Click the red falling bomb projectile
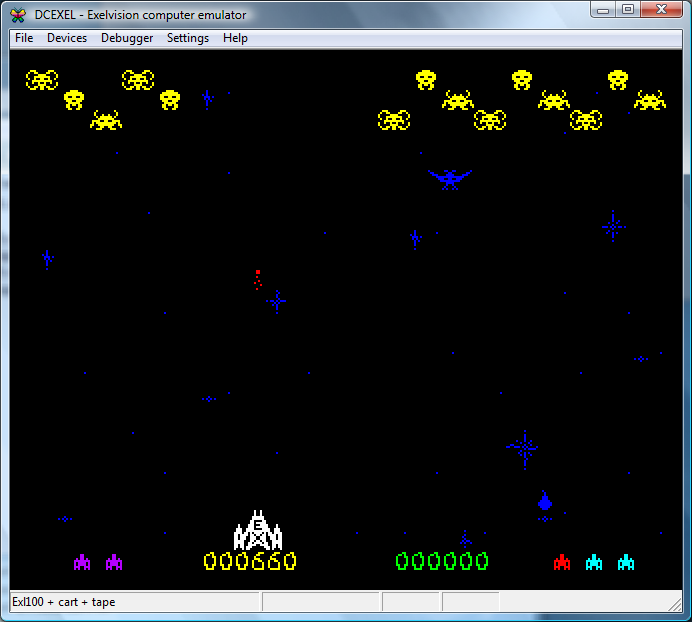Screen dimensions: 692x622 [x=258, y=280]
